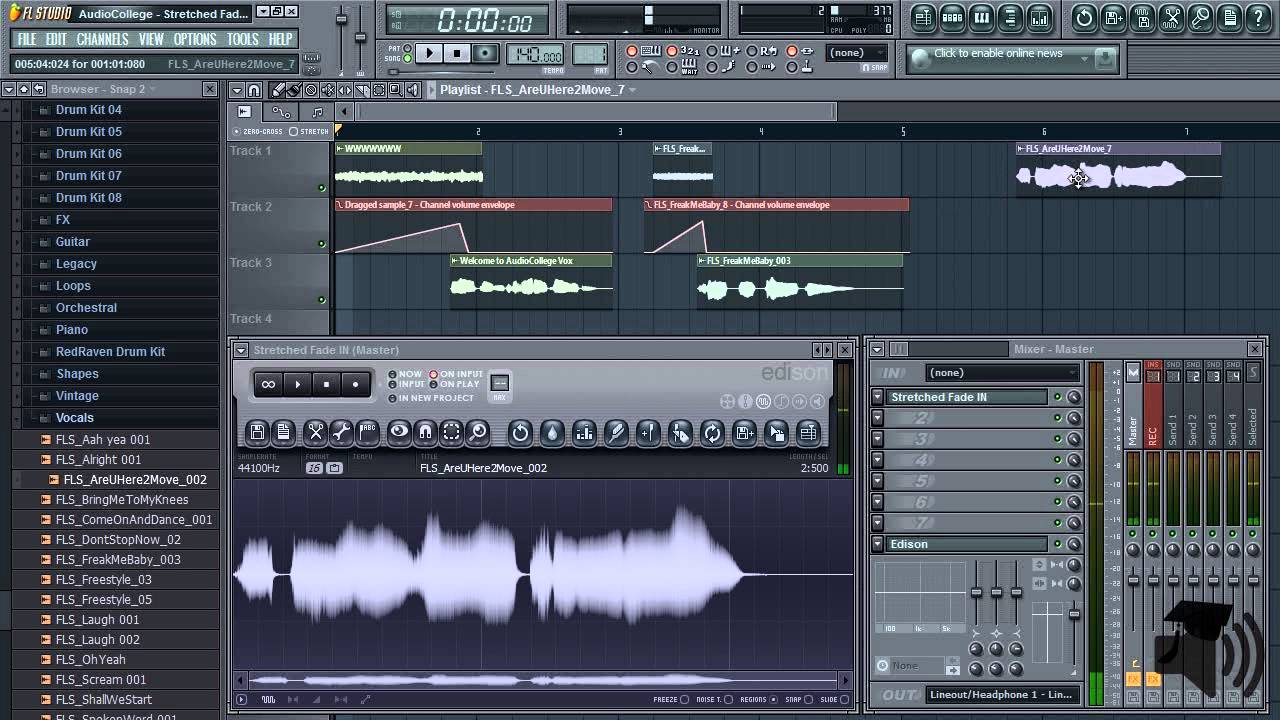Screen dimensions: 1280x720
Task: Open the Snap (none) dropdown in the toolbar
Action: [858, 53]
